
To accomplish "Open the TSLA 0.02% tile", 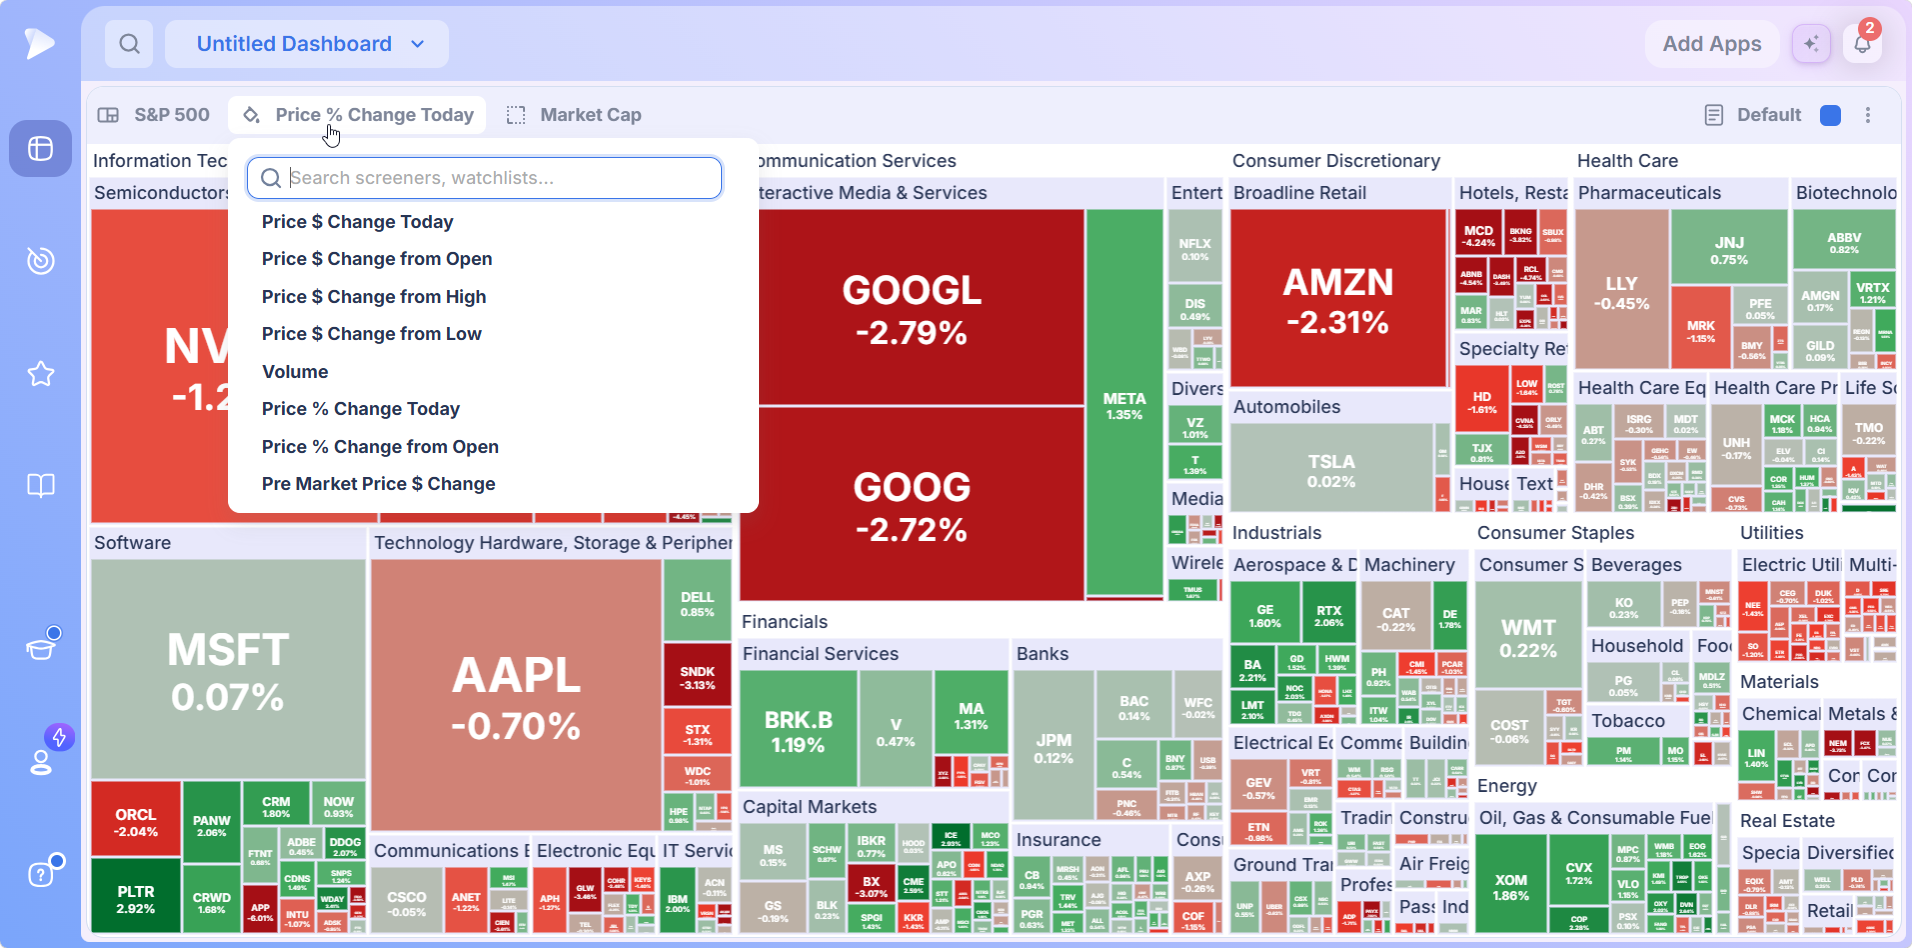I will coord(1331,468).
